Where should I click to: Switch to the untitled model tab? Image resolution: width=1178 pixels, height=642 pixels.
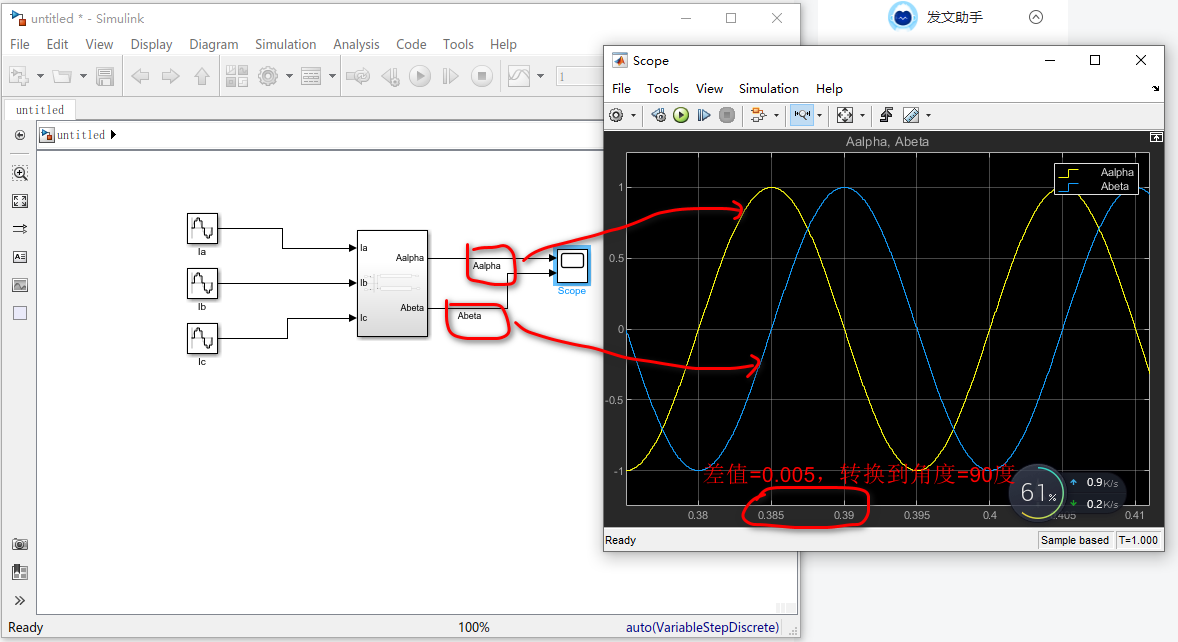[39, 109]
